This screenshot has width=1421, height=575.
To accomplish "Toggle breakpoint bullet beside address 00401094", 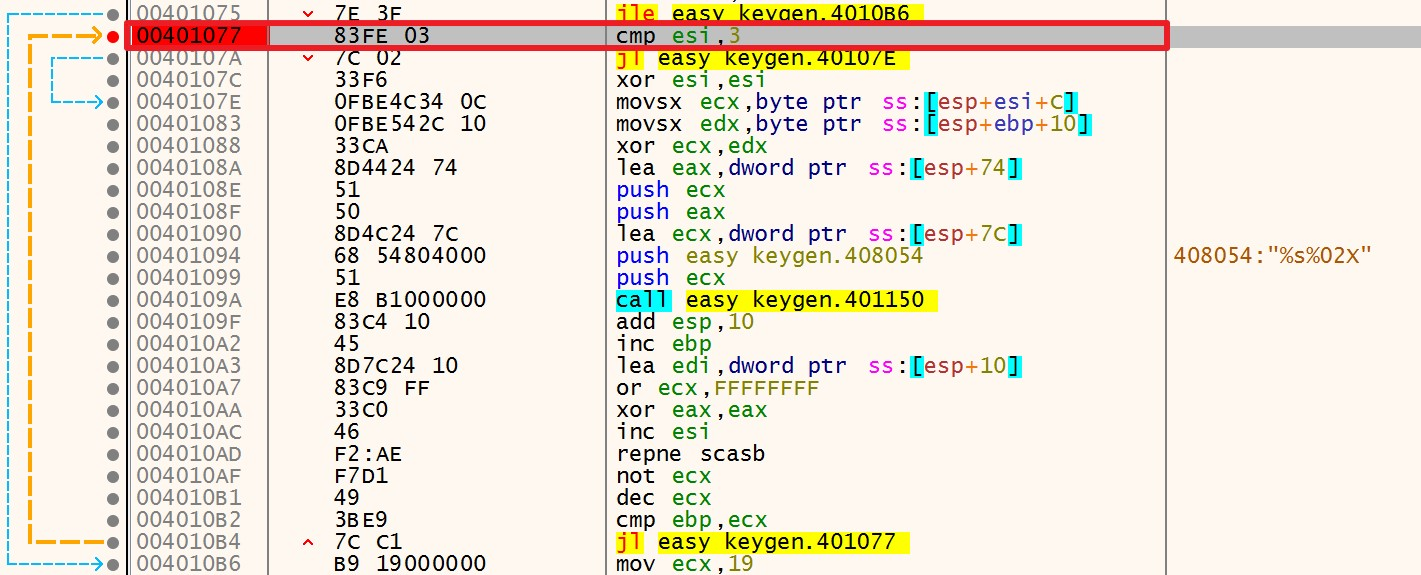I will click(x=113, y=256).
